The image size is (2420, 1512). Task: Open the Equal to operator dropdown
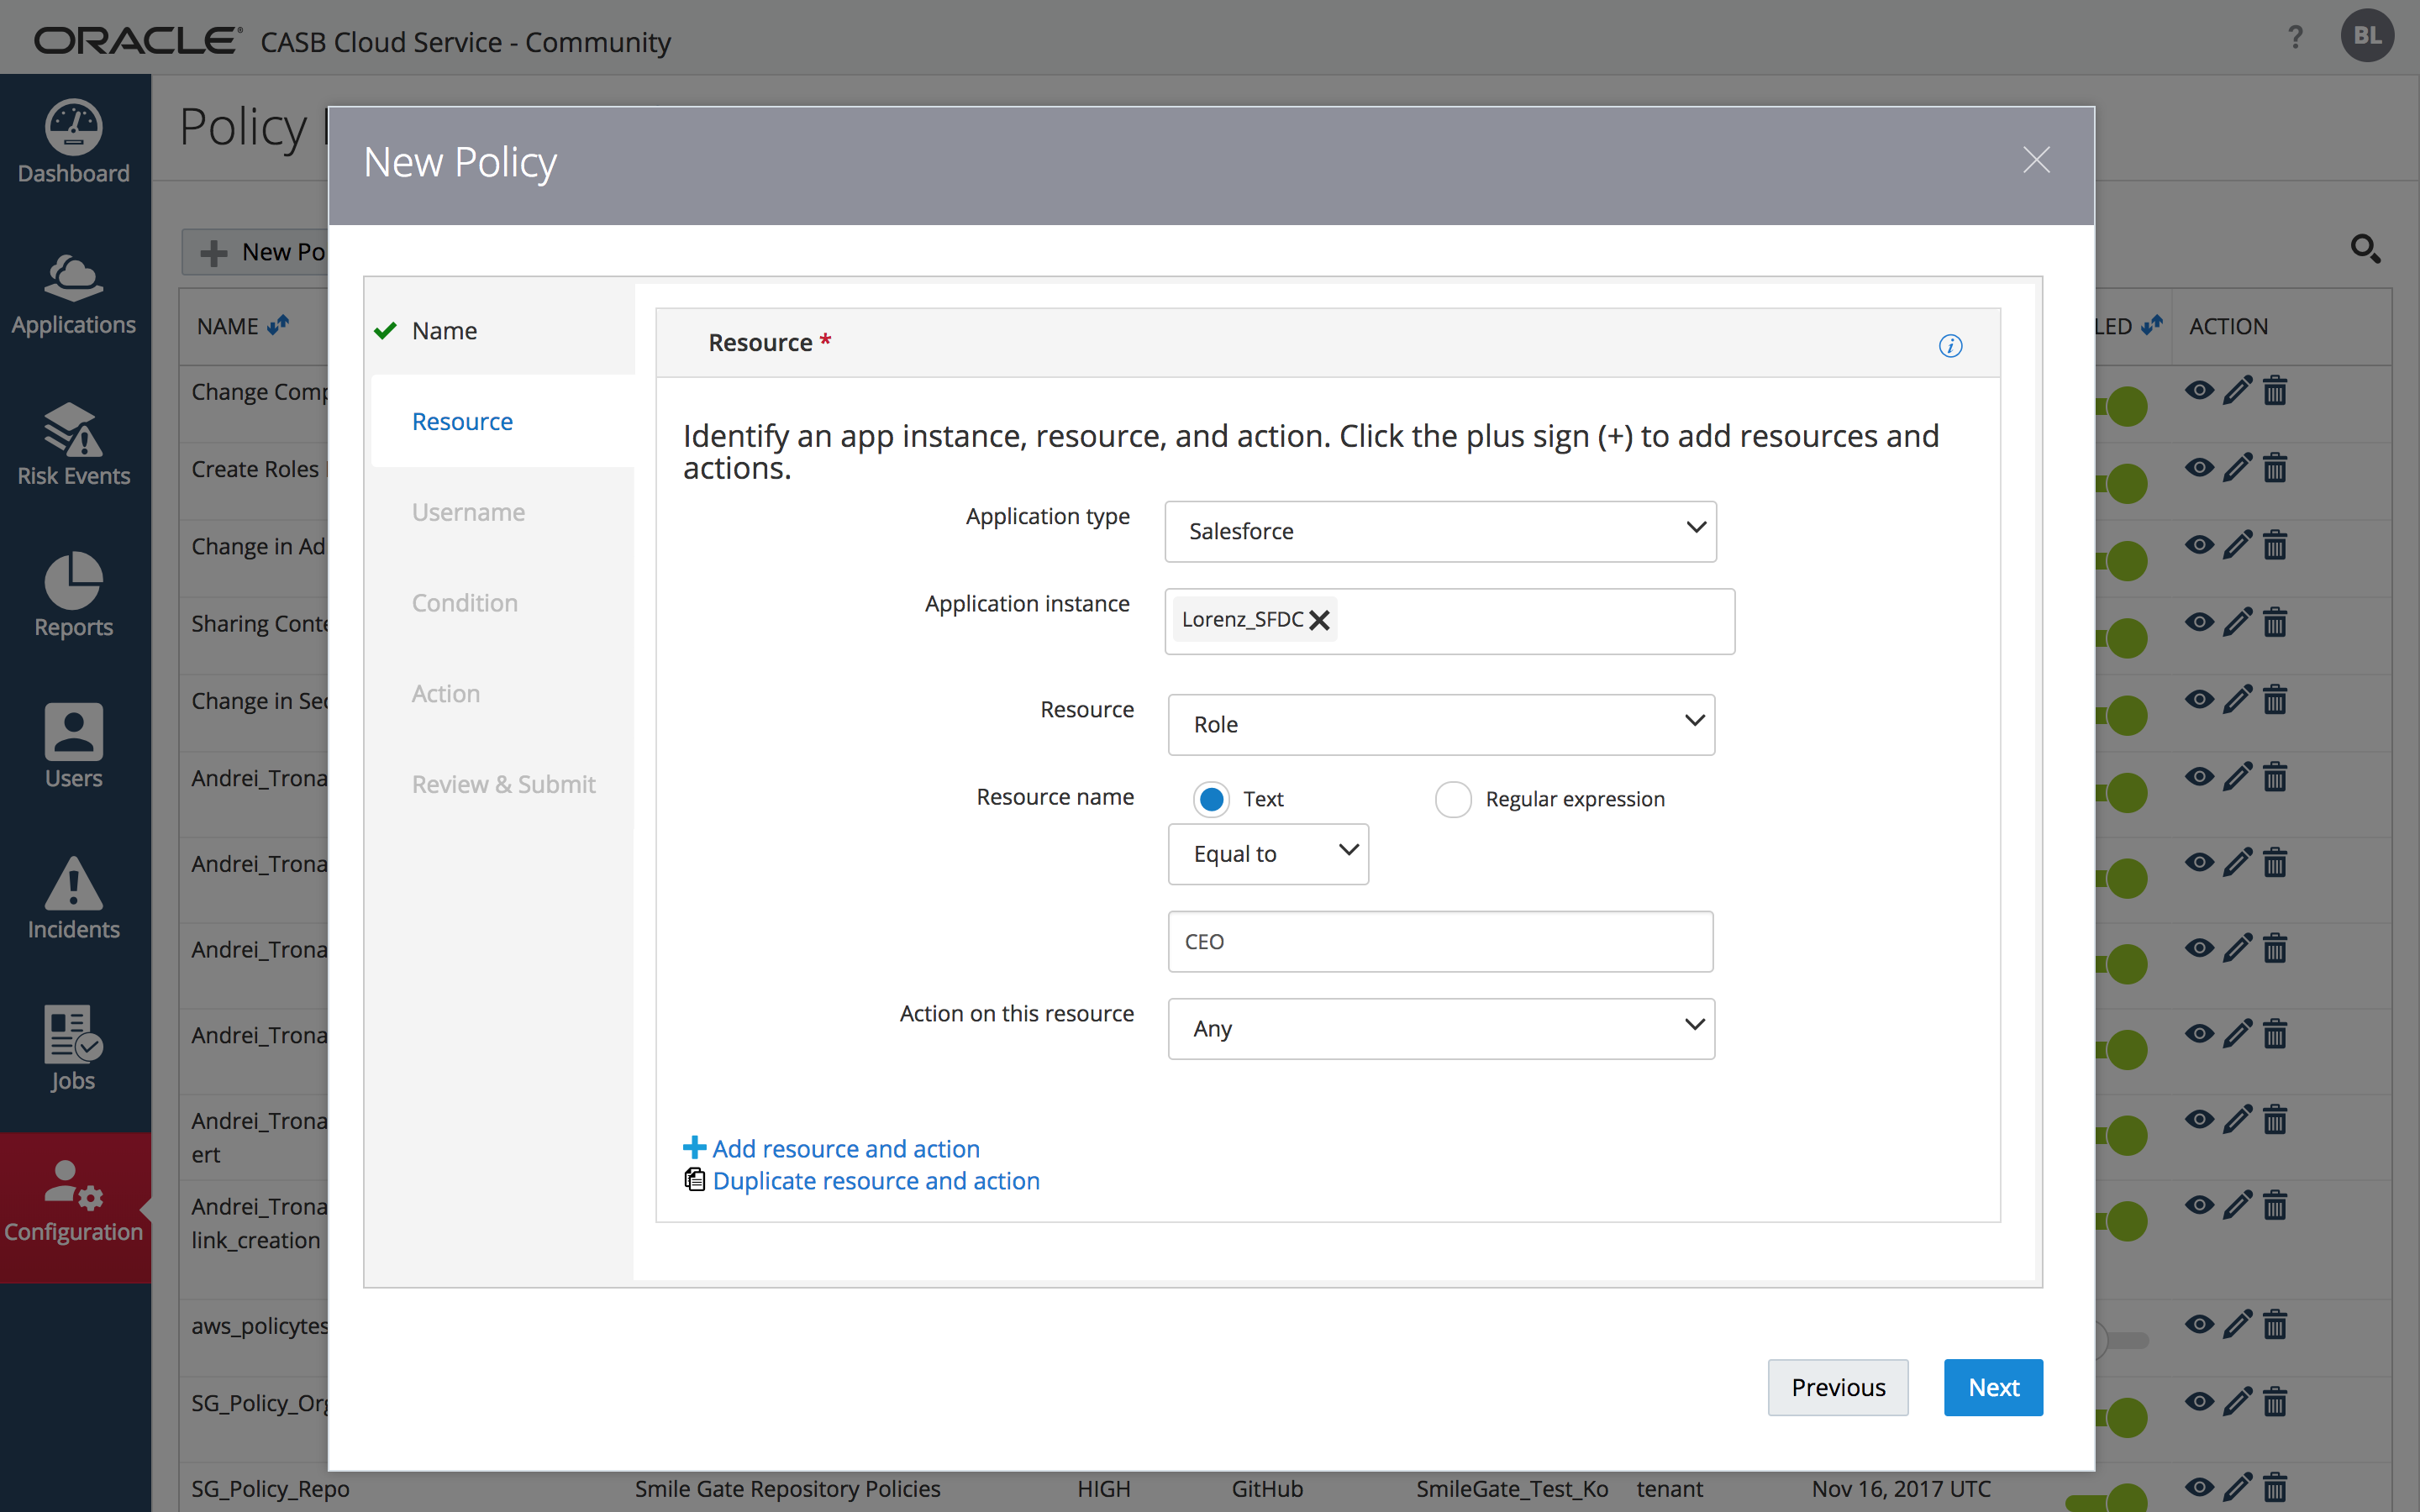[1268, 853]
